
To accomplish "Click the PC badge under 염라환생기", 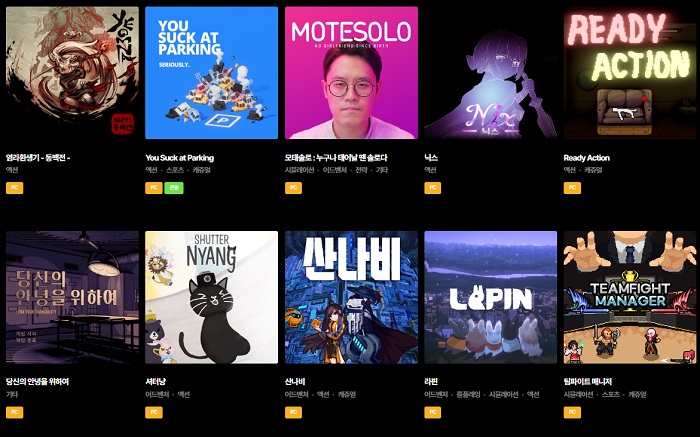I will click(x=14, y=188).
